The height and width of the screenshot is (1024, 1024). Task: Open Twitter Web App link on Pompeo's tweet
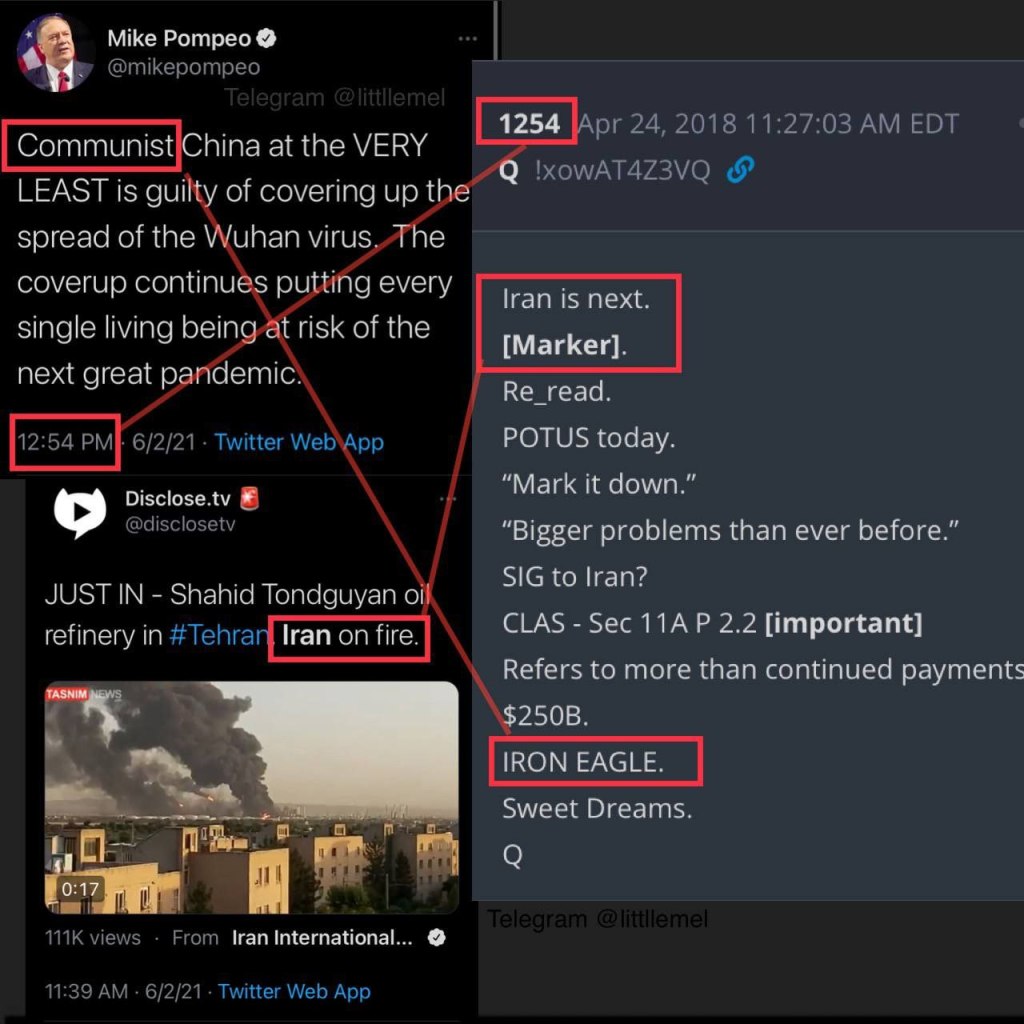(x=299, y=441)
